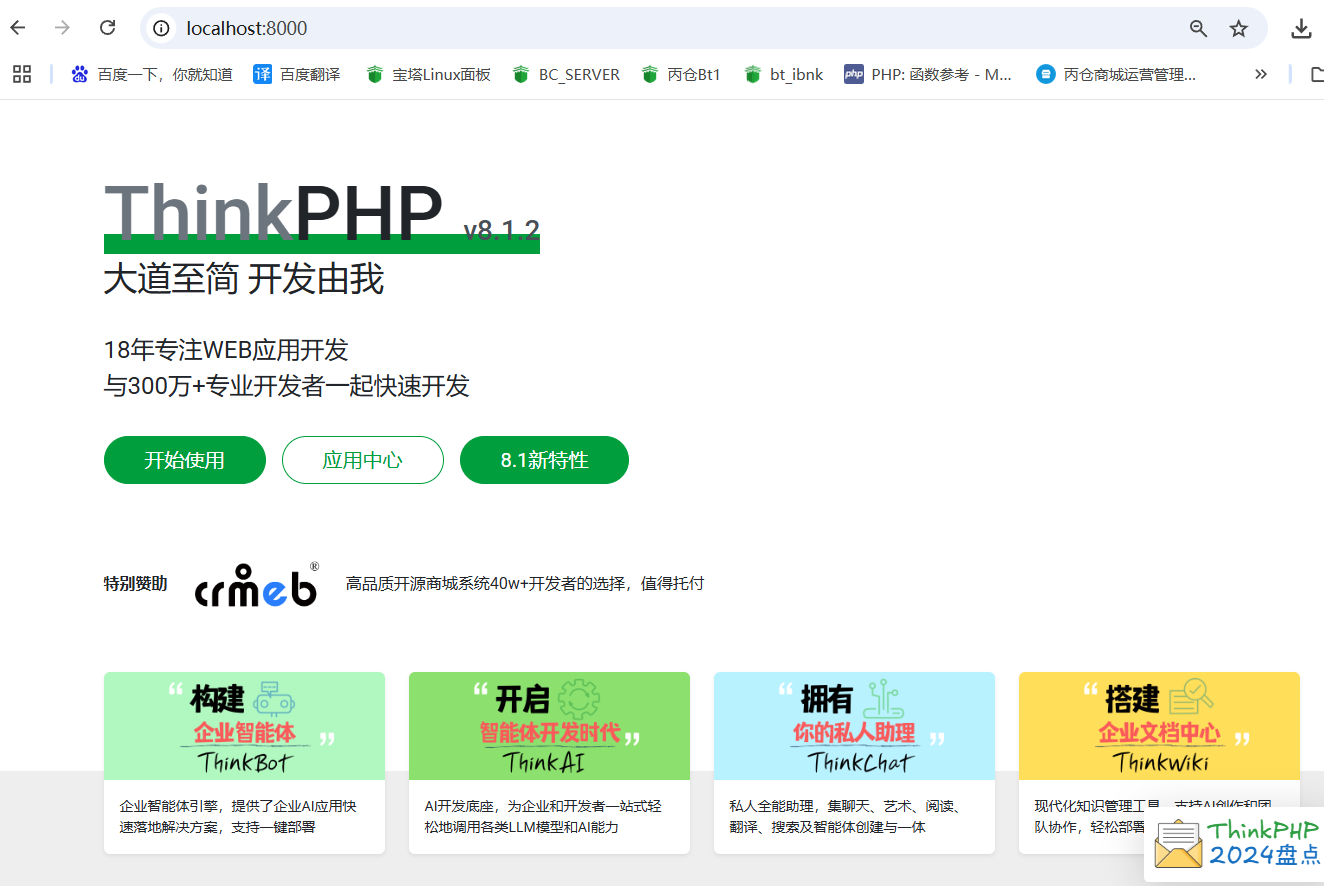Open bt_ibnk bookmark
Screen dimensions: 1324x886
click(784, 74)
